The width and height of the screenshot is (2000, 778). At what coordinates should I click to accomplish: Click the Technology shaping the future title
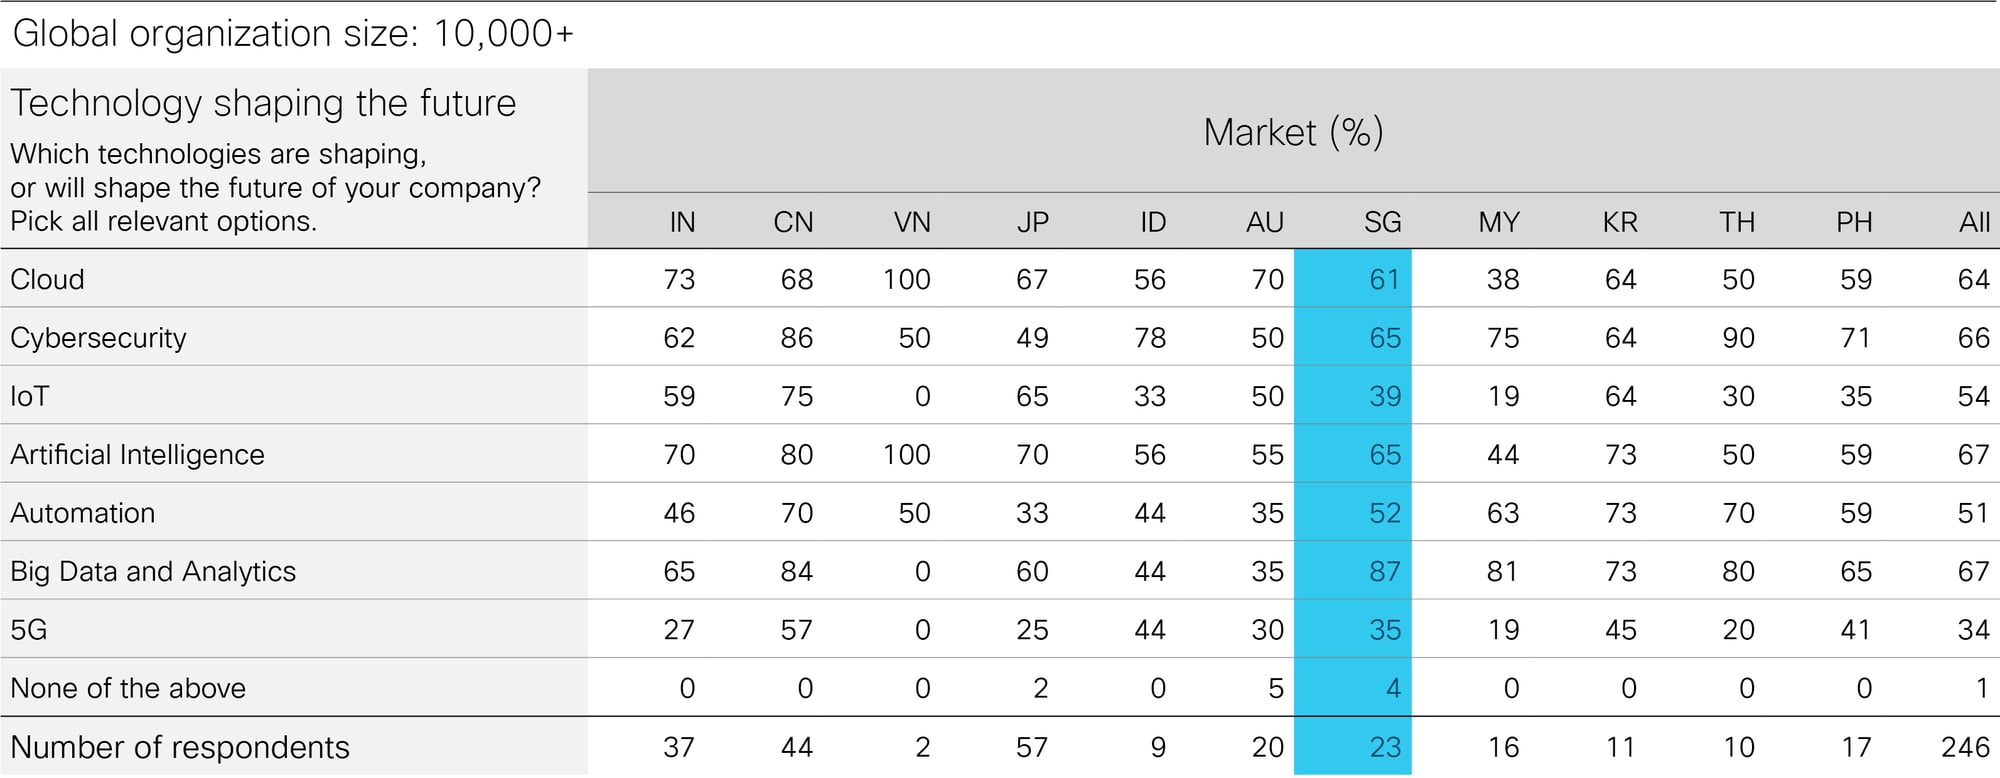click(x=263, y=103)
